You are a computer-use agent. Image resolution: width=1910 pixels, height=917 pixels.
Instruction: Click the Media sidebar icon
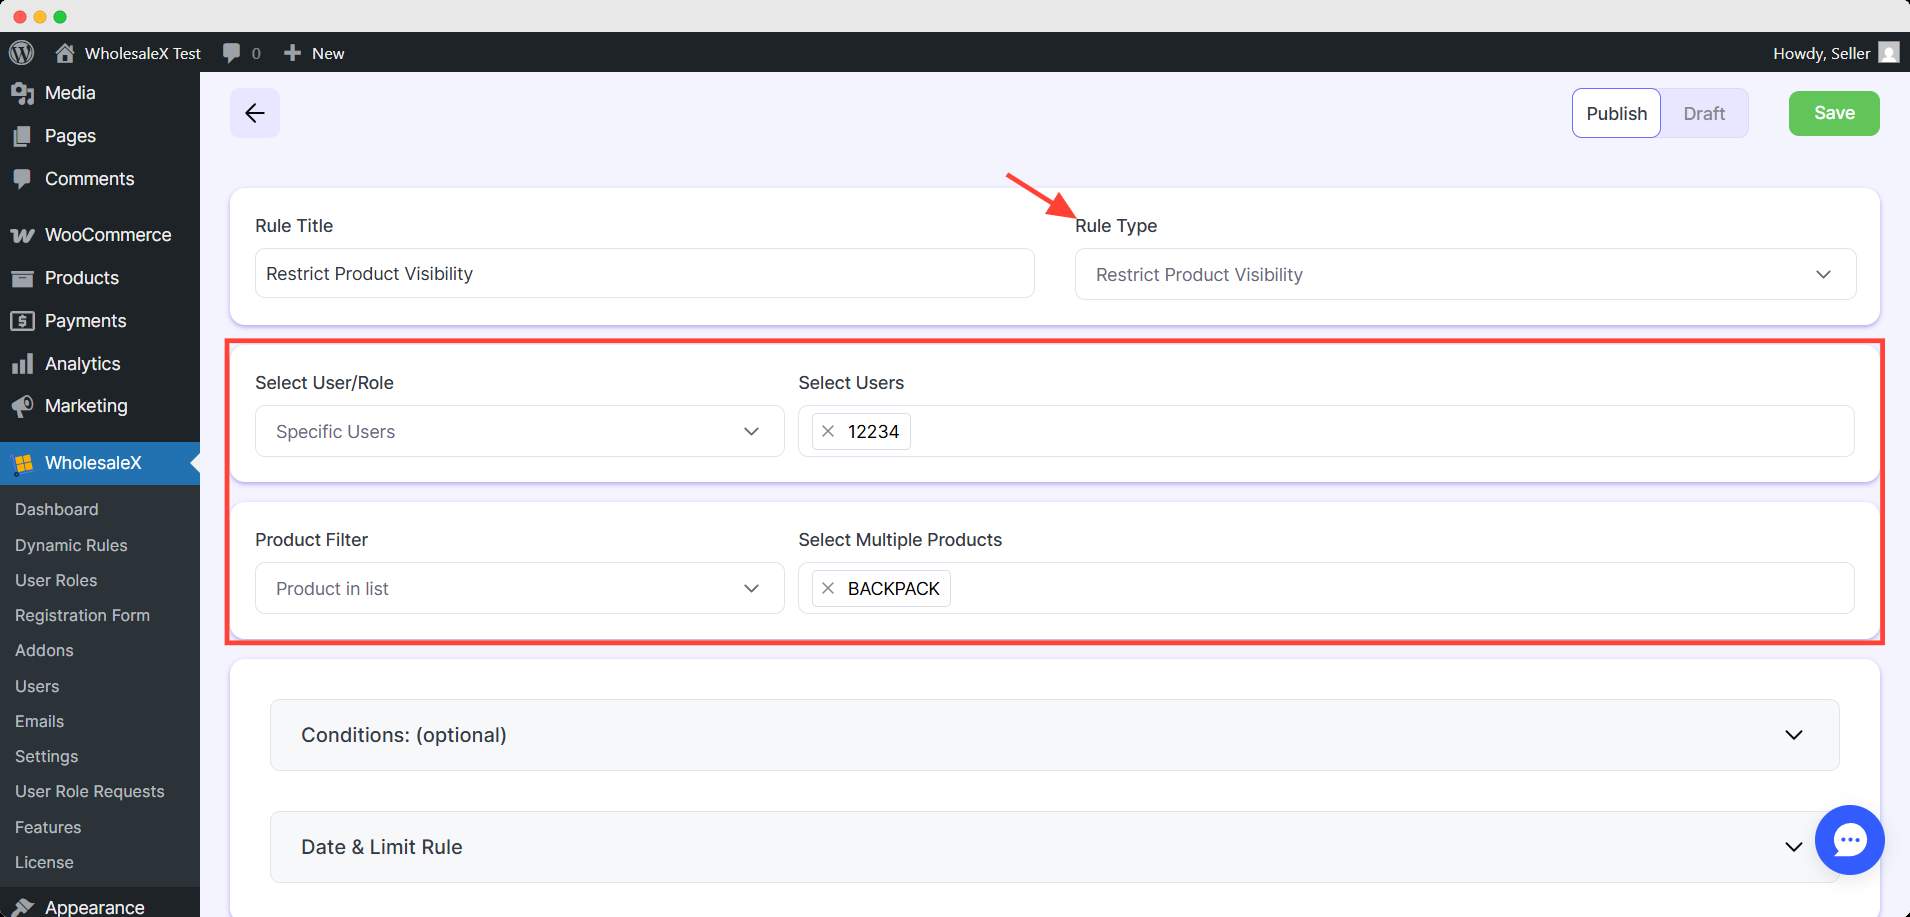click(x=22, y=93)
